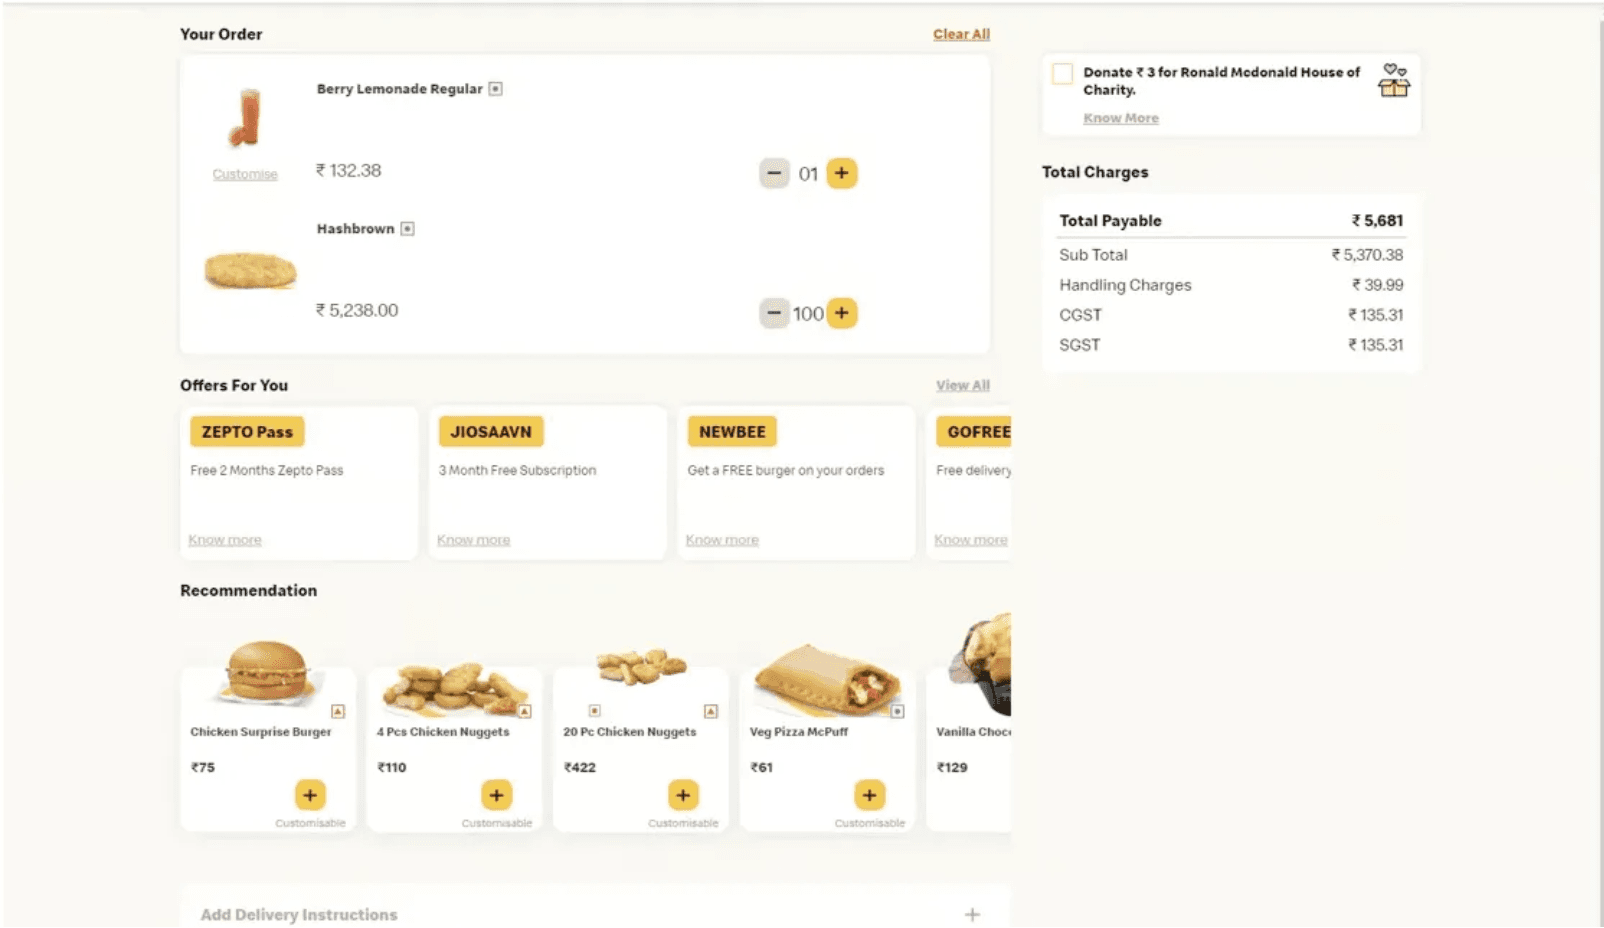The height and width of the screenshot is (928, 1604).
Task: Increase Hashbrown quantity with plus button
Action: (x=842, y=313)
